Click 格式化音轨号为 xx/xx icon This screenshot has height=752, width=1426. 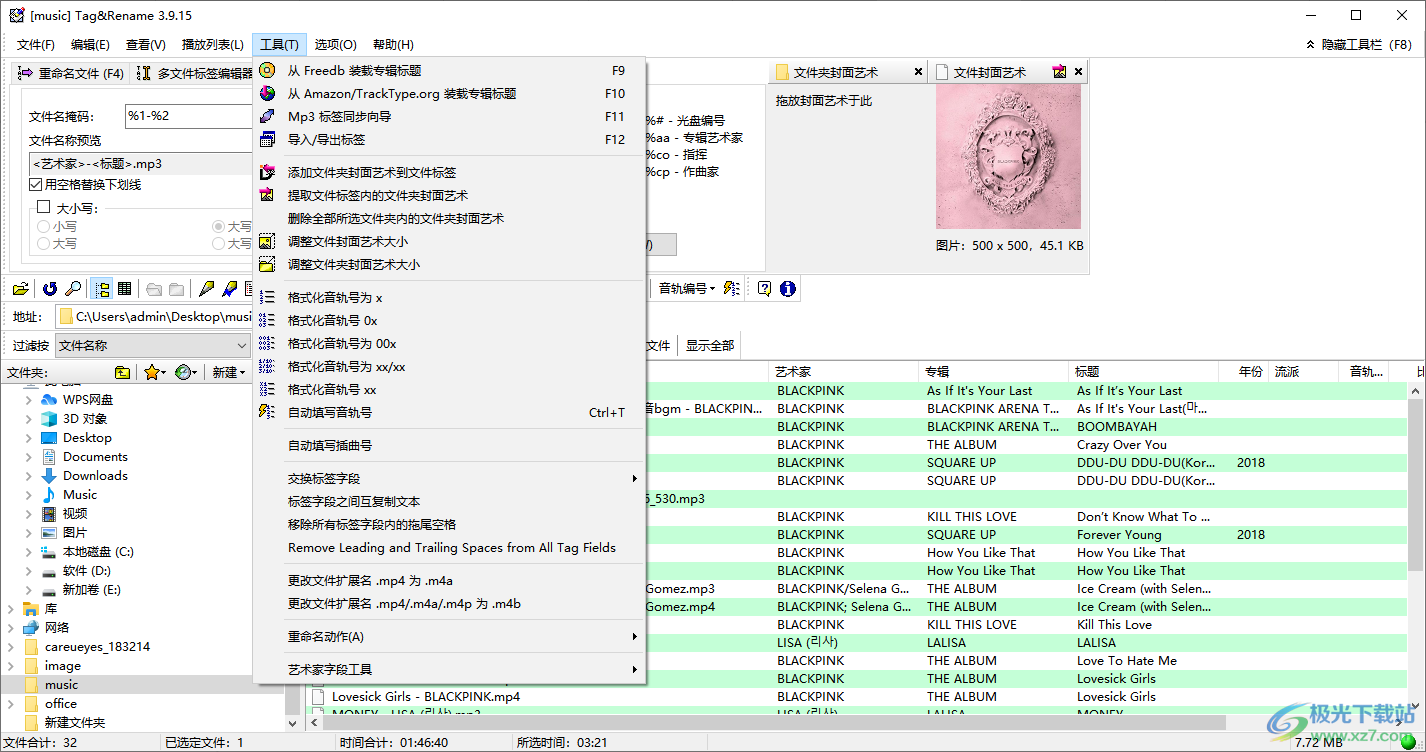267,366
